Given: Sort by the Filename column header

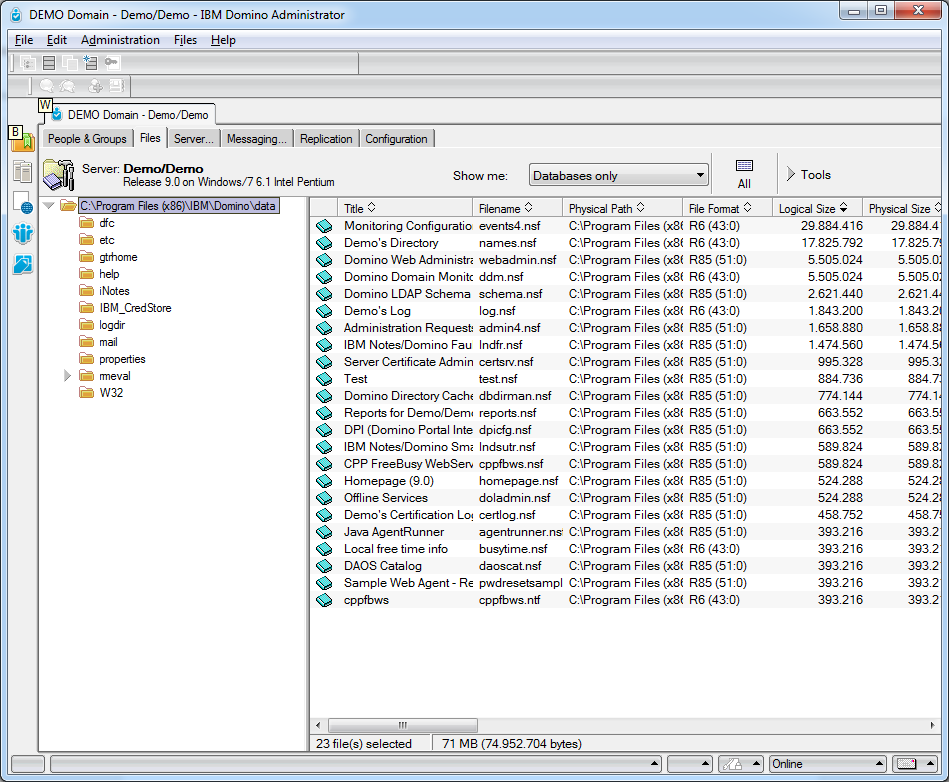Looking at the screenshot, I should point(506,209).
